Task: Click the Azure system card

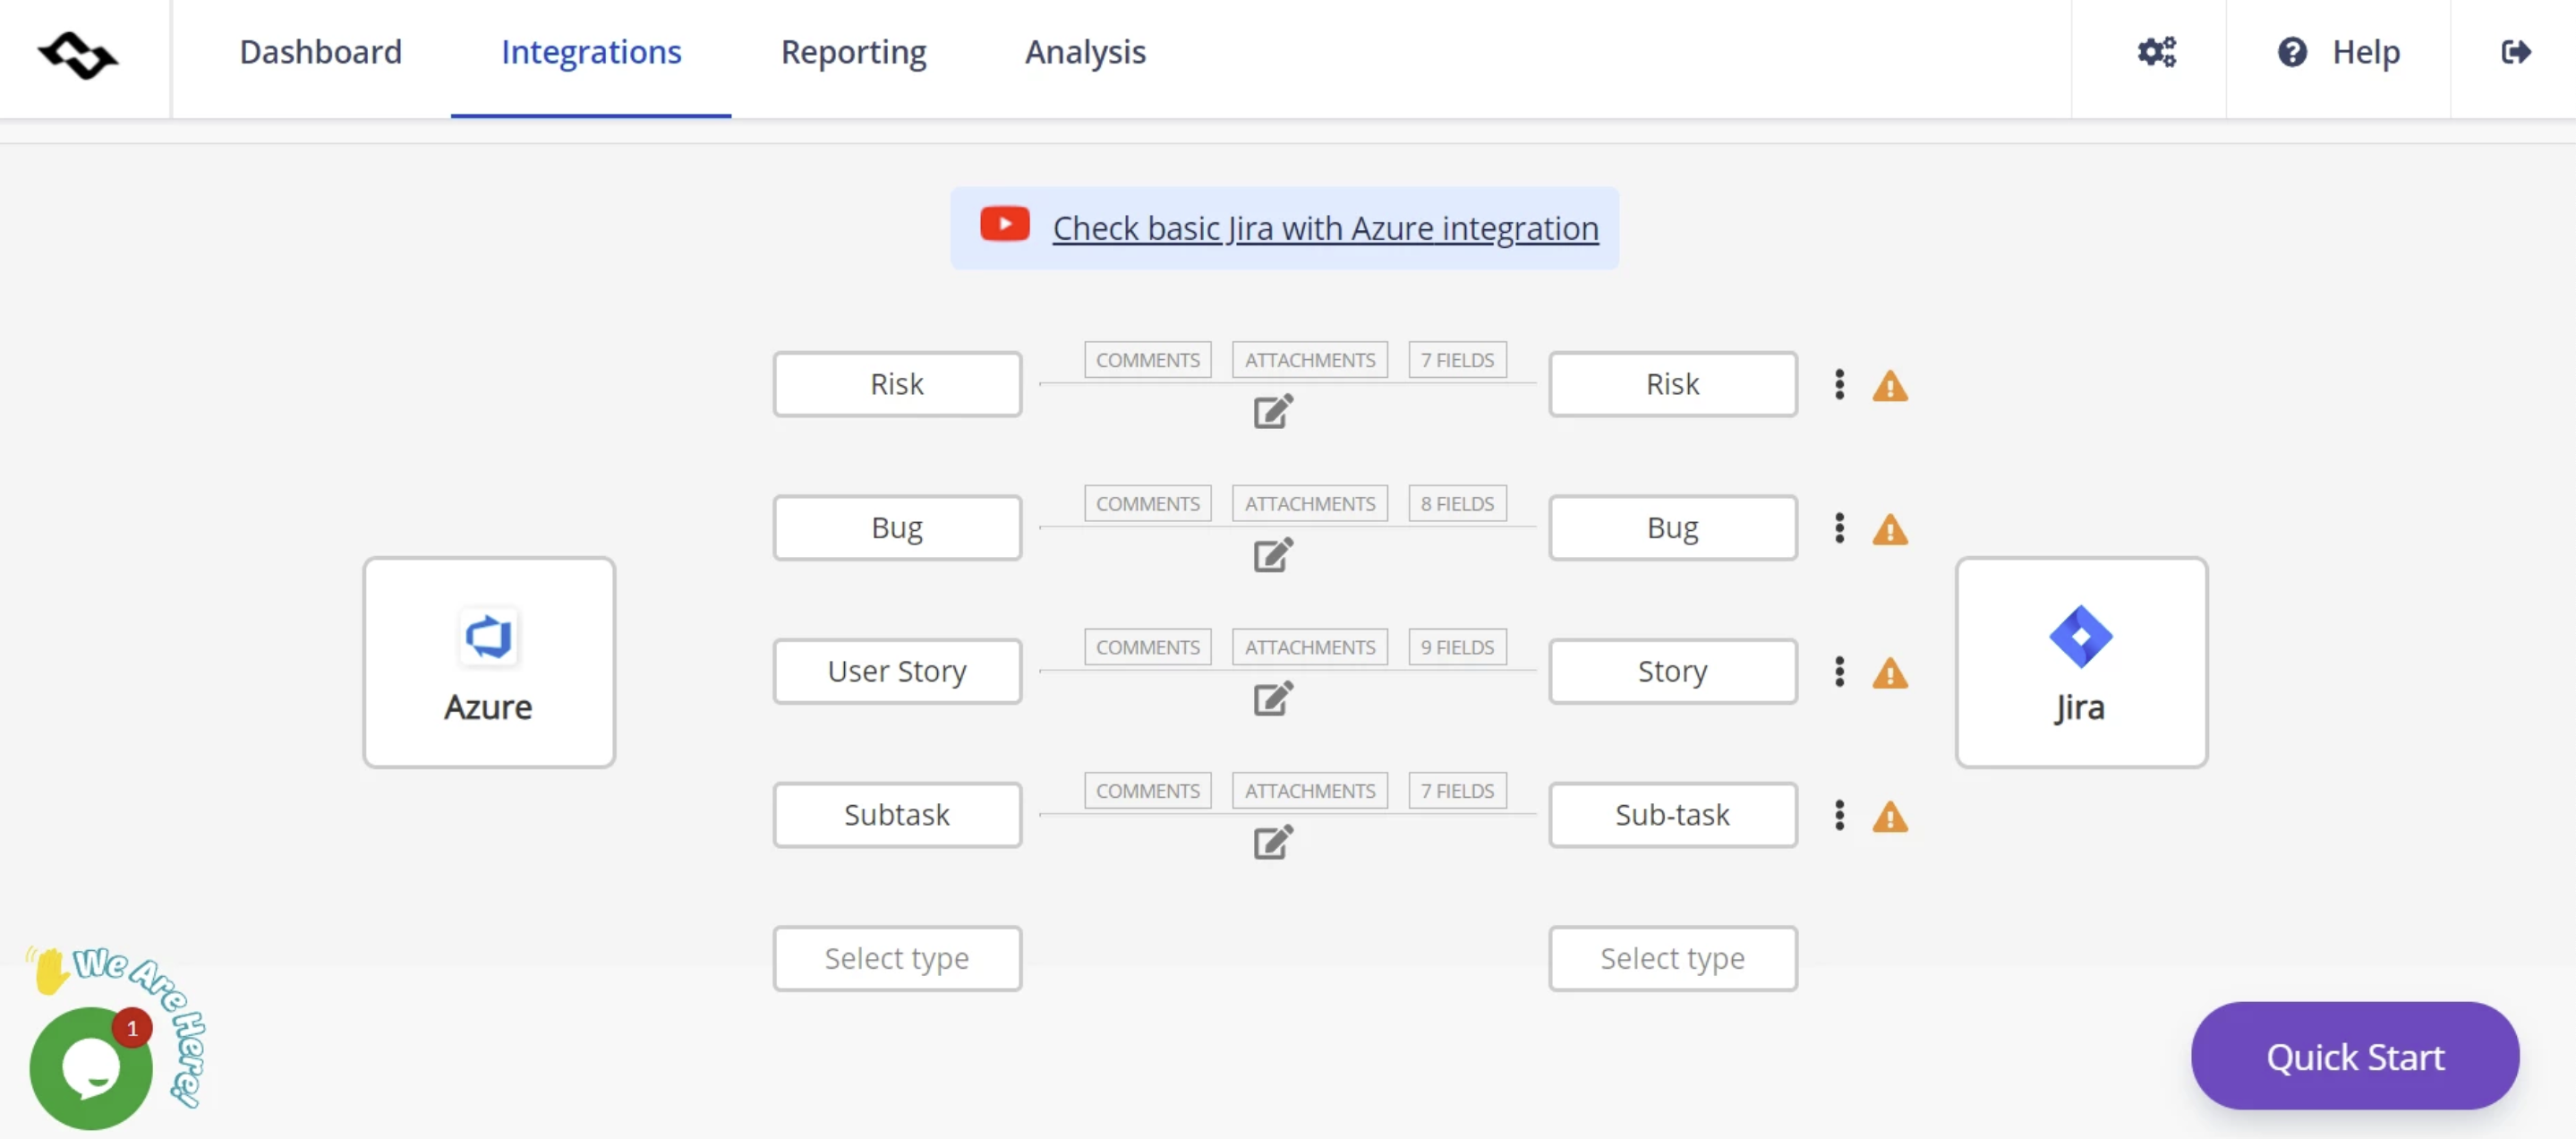Action: tap(489, 663)
